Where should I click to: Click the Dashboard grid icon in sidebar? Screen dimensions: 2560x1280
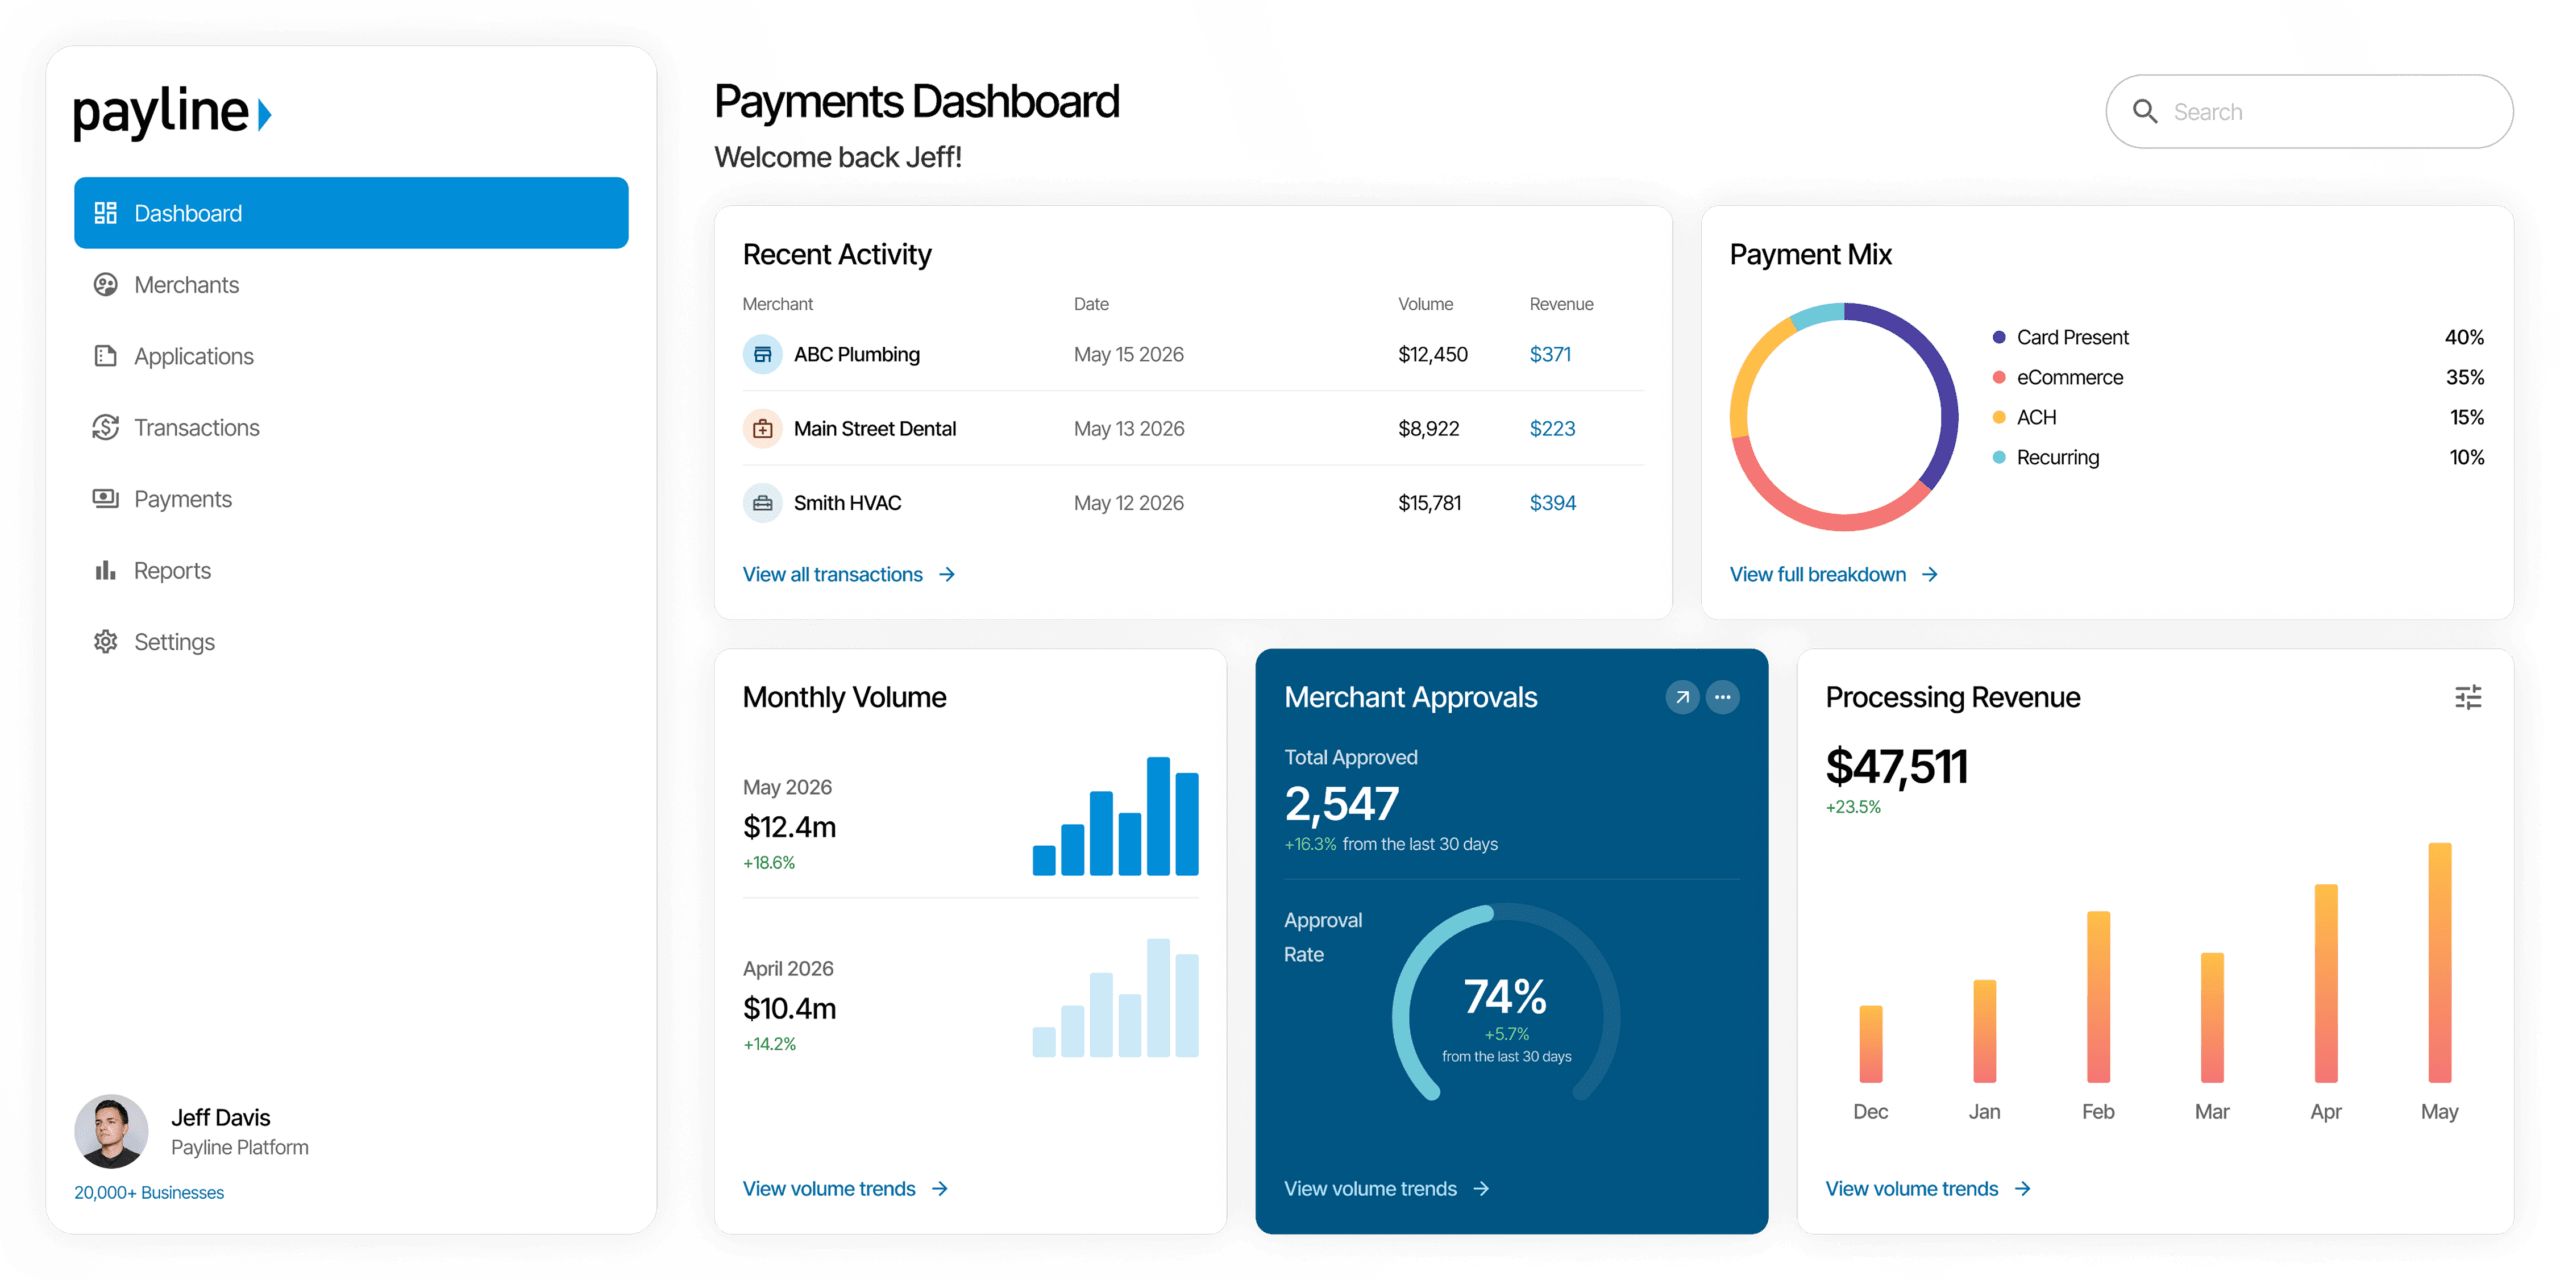pos(105,213)
